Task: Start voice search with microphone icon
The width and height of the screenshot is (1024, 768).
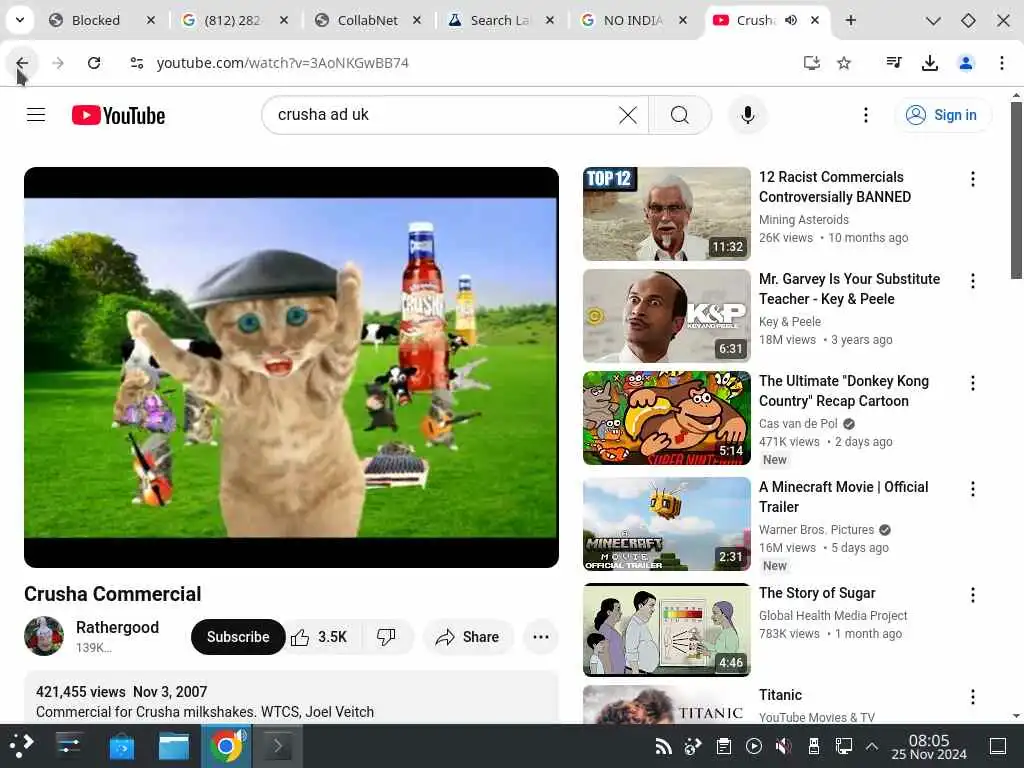Action: pos(748,115)
